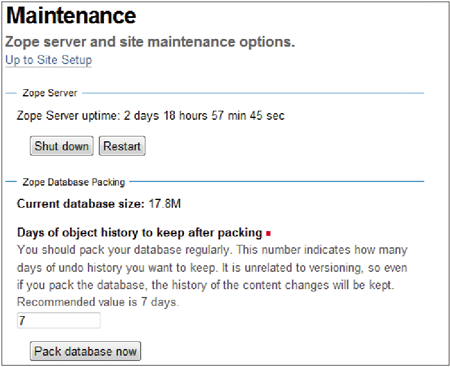The height and width of the screenshot is (367, 450).
Task: Click the Zope Server uptime label
Action: 68,116
